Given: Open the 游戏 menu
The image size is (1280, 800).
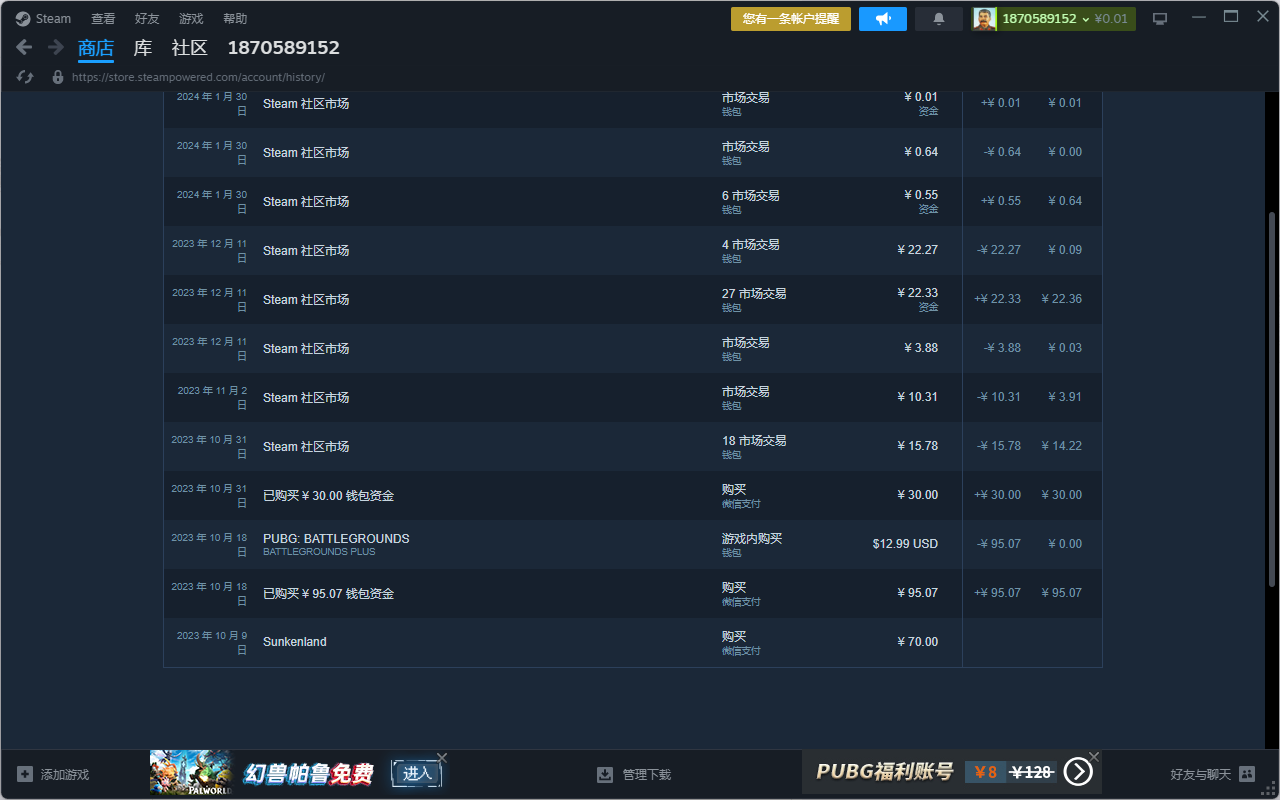Looking at the screenshot, I should pyautogui.click(x=191, y=19).
